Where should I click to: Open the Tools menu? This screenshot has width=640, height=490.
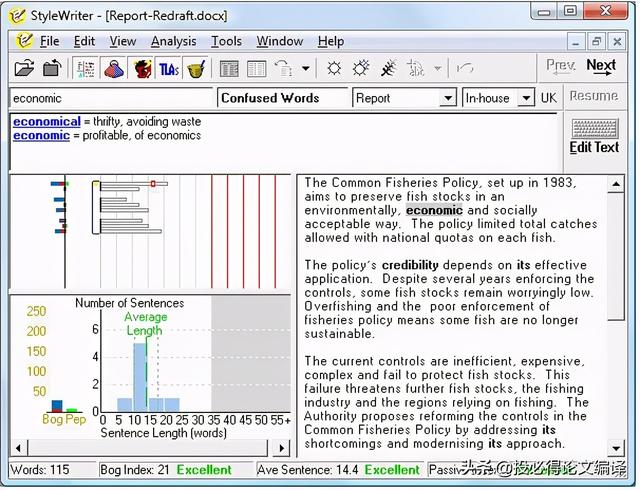pos(226,41)
